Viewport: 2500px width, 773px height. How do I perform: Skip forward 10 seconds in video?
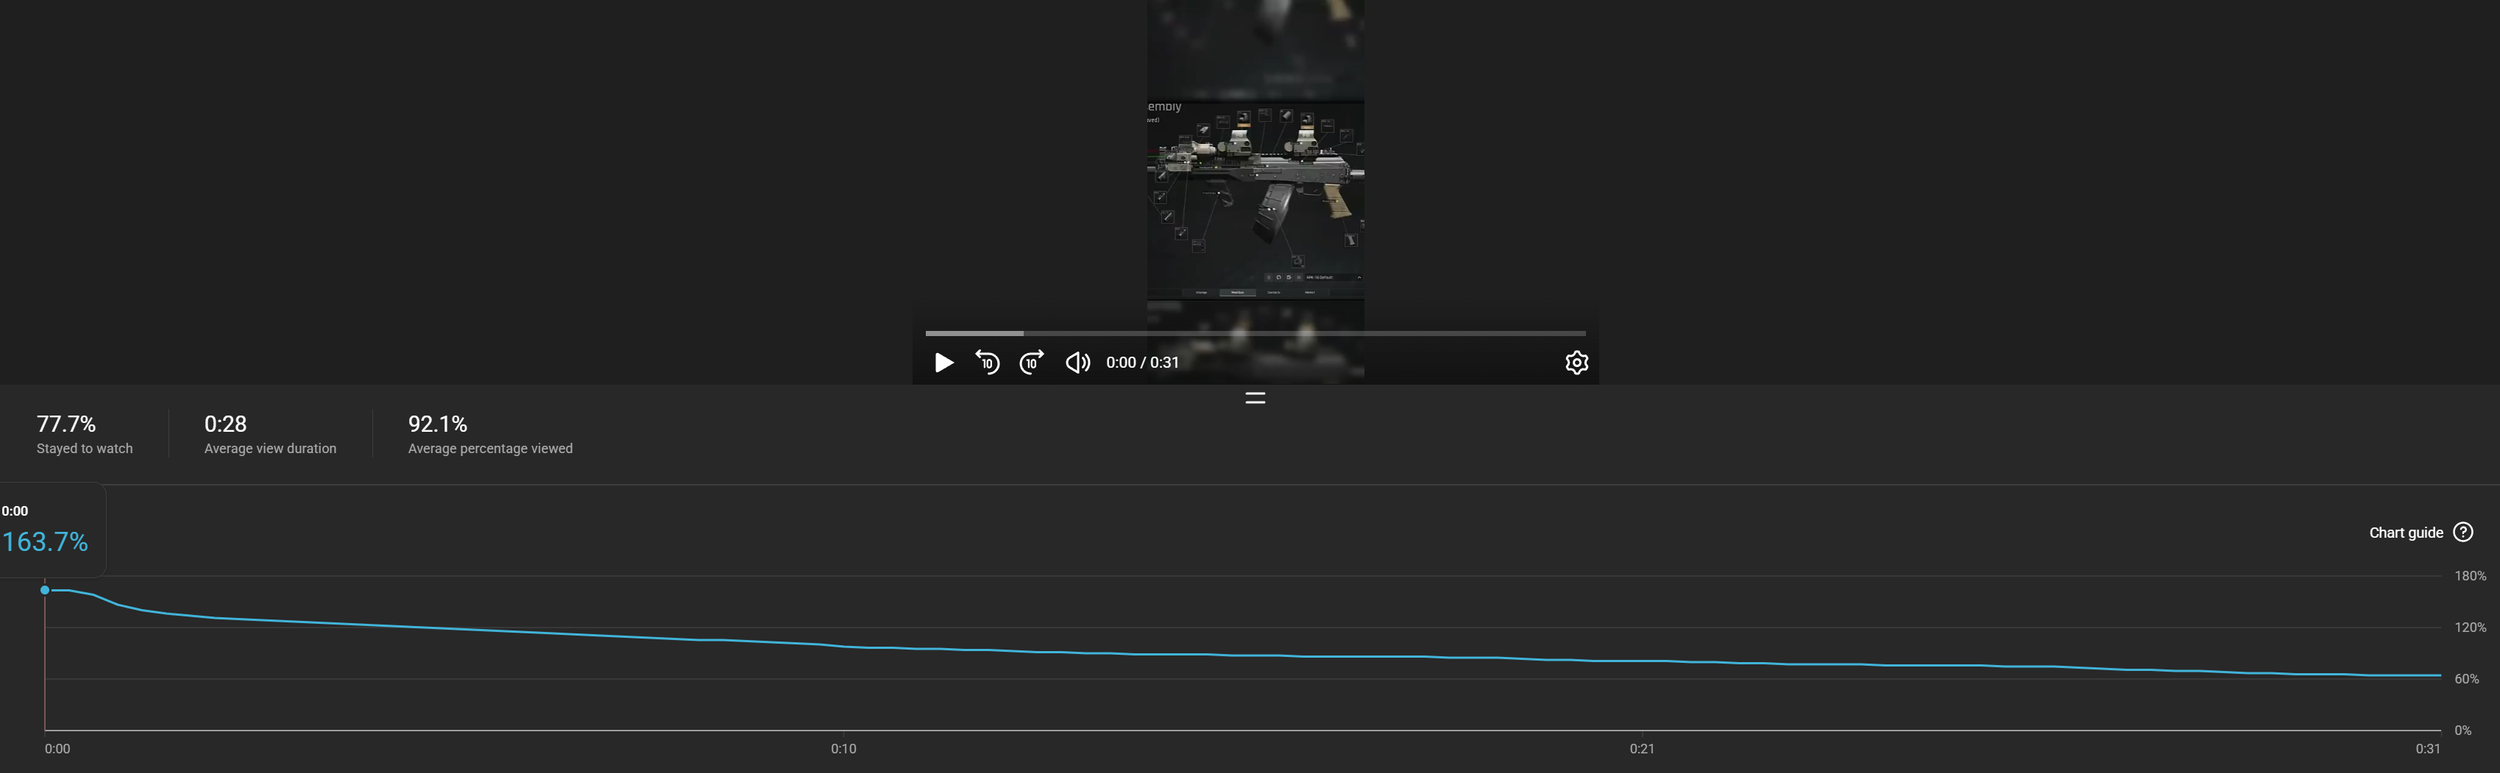(x=1031, y=363)
